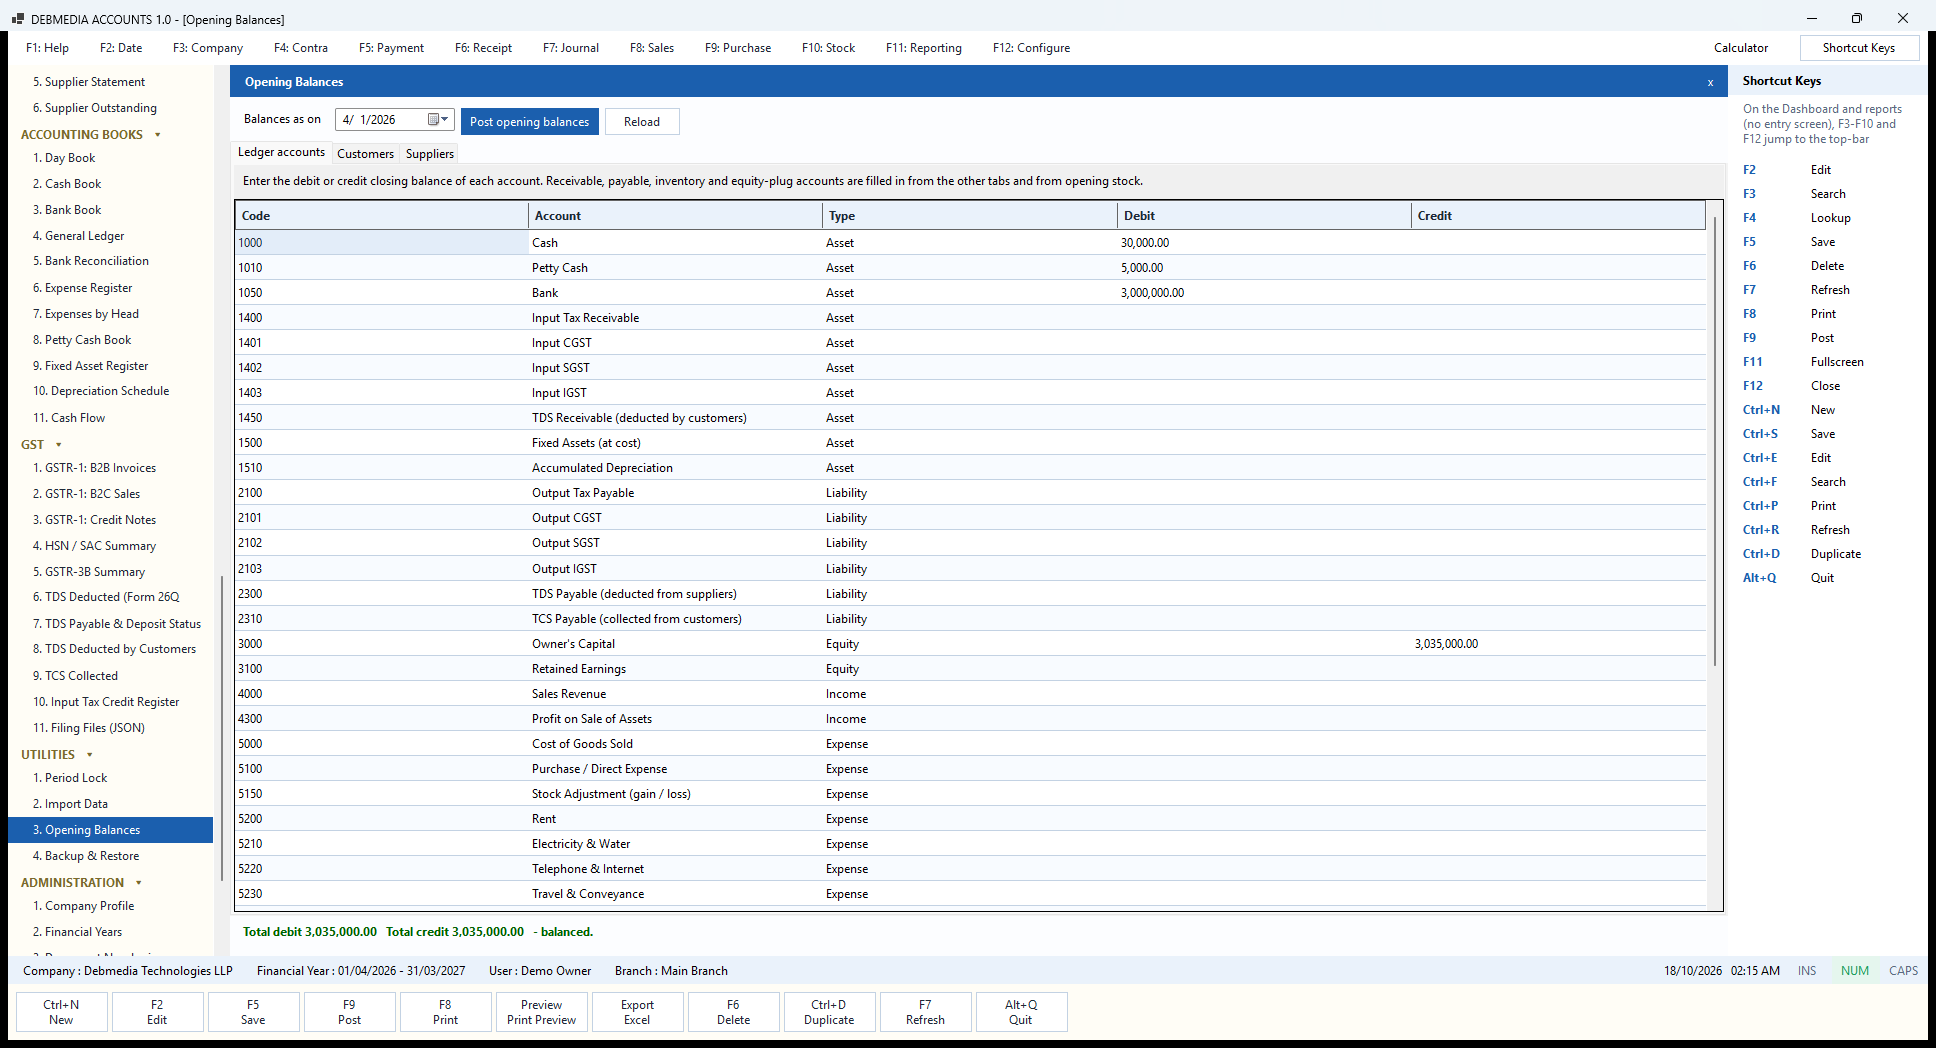Open the F11: Reporting menu
Screen dimensions: 1936x1048
[924, 48]
